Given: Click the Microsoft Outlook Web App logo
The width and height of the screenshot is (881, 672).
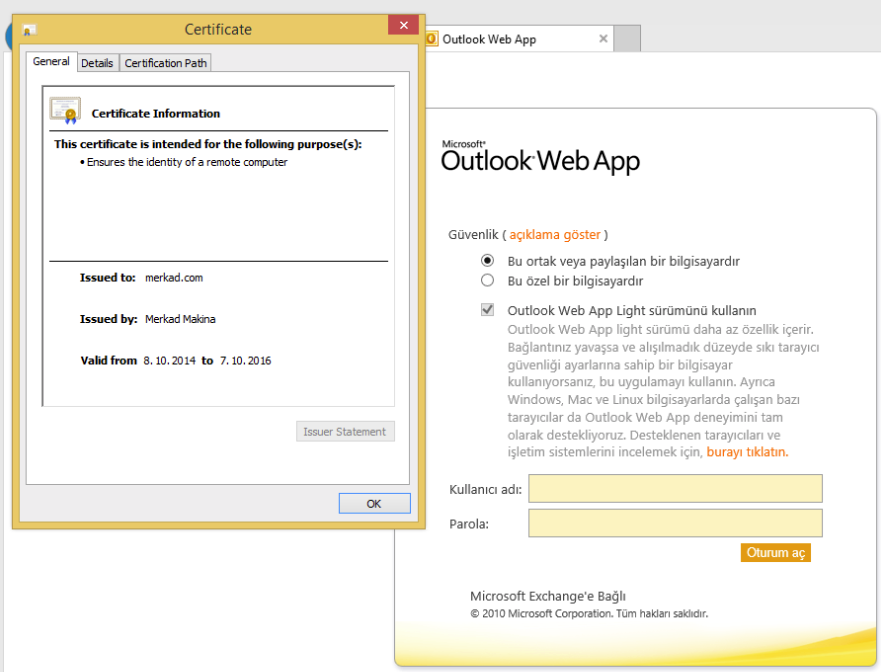Looking at the screenshot, I should click(x=541, y=157).
